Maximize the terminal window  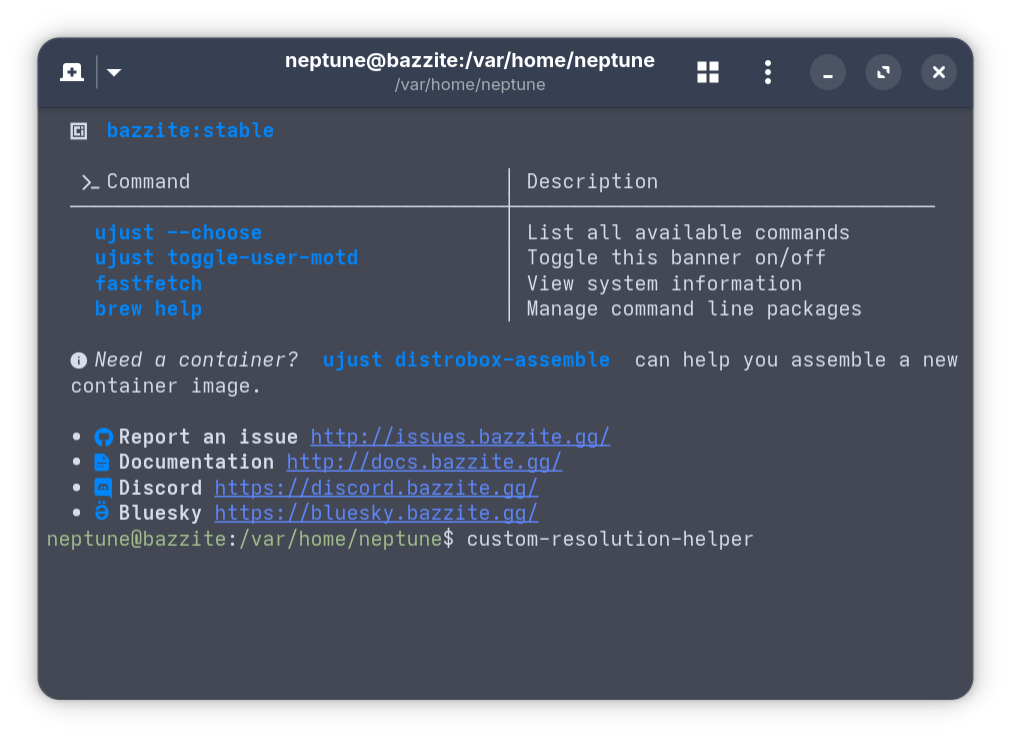tap(883, 72)
